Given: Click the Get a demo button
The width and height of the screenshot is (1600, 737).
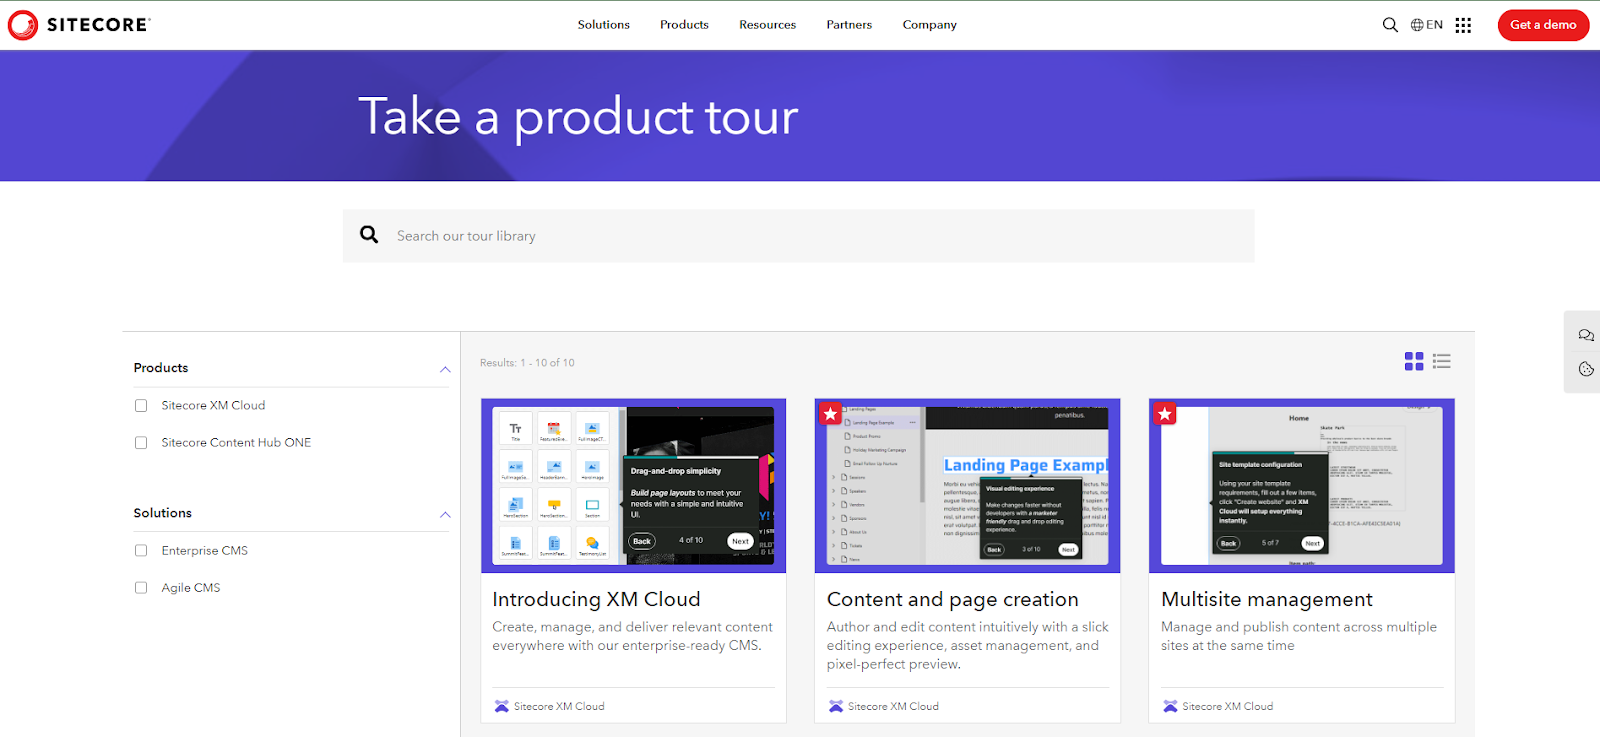Looking at the screenshot, I should click(1543, 25).
